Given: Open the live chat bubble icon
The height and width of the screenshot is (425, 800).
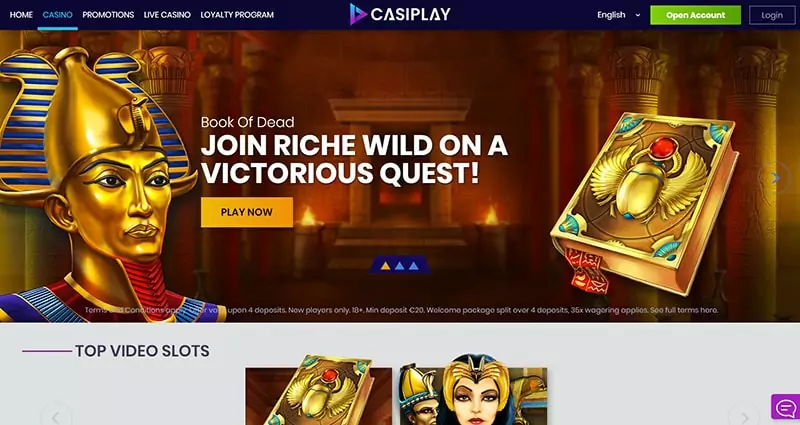Looking at the screenshot, I should [x=785, y=407].
